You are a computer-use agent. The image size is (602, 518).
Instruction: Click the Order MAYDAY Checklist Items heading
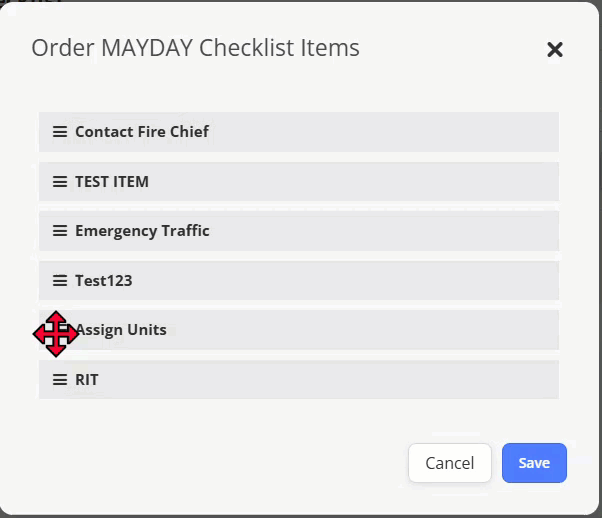tap(195, 48)
